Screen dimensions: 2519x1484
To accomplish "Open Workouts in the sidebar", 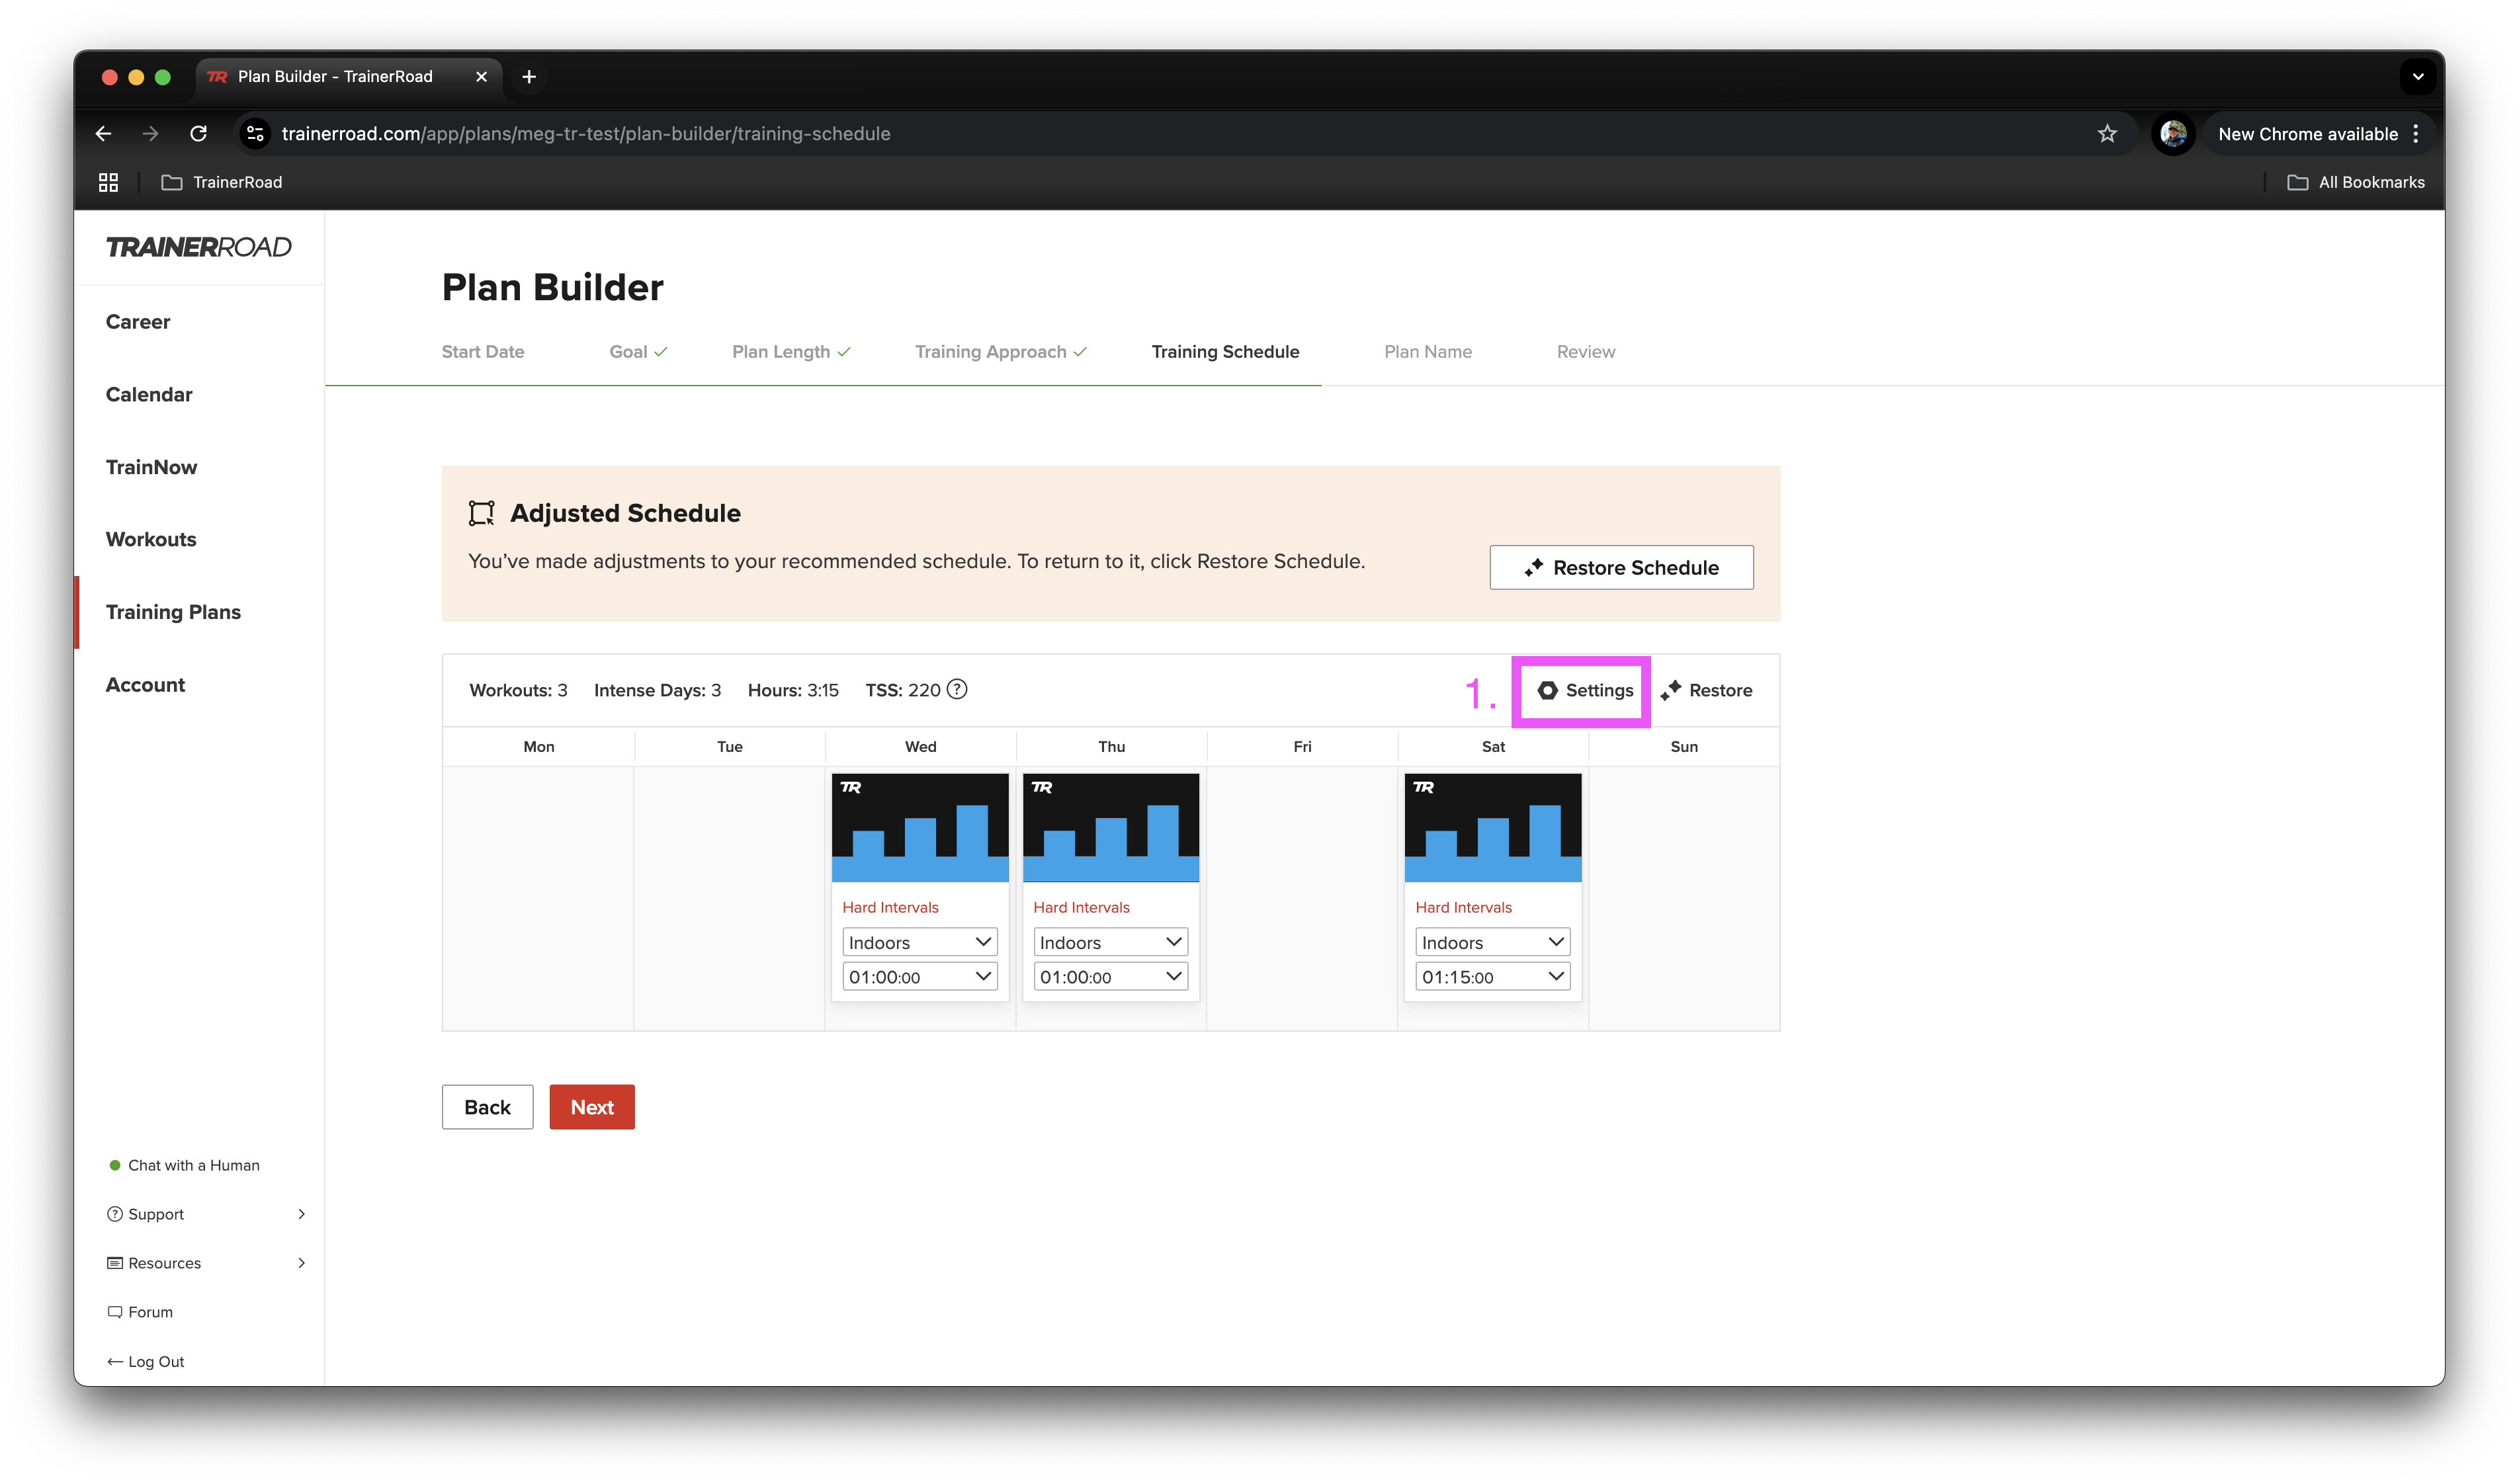I will click(x=151, y=539).
